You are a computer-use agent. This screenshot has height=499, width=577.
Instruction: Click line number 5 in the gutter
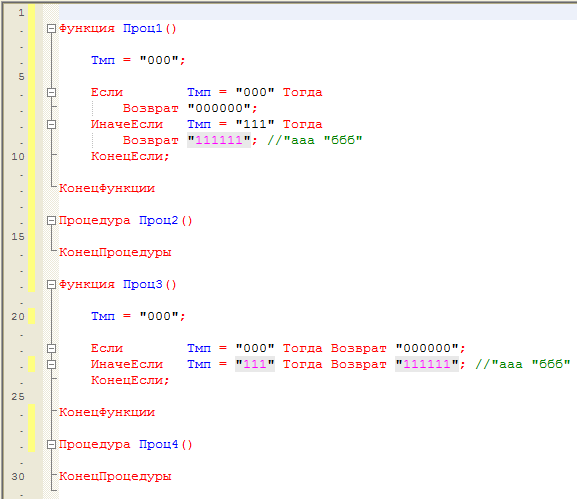click(x=21, y=77)
